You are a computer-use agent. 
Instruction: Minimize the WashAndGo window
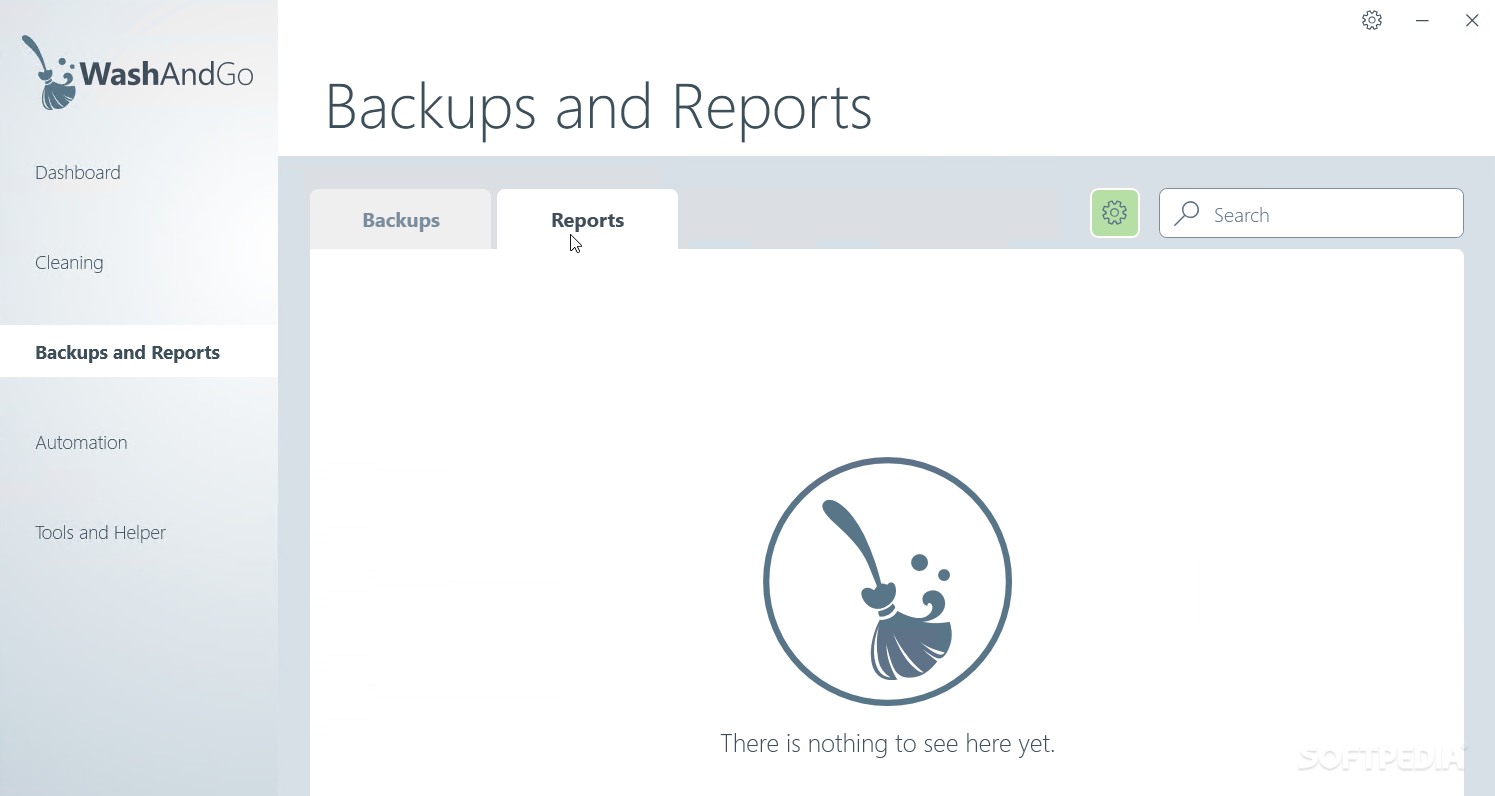[1422, 20]
